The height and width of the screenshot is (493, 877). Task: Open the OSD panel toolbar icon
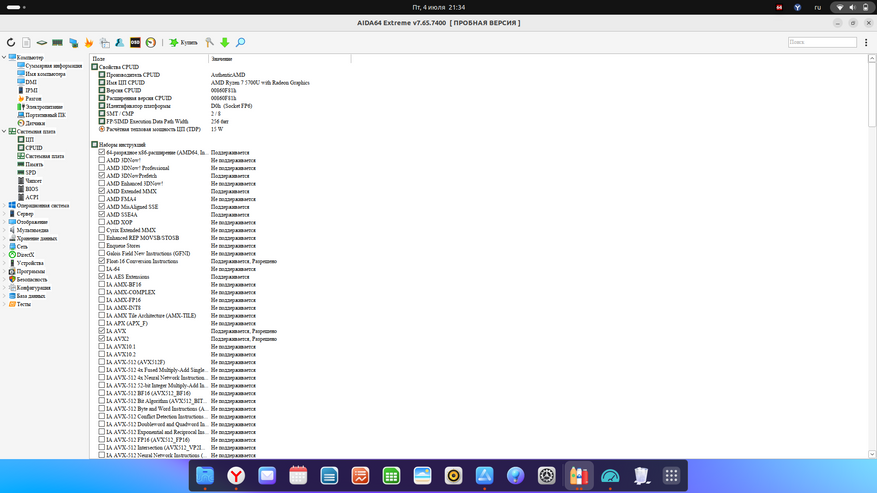(x=135, y=43)
